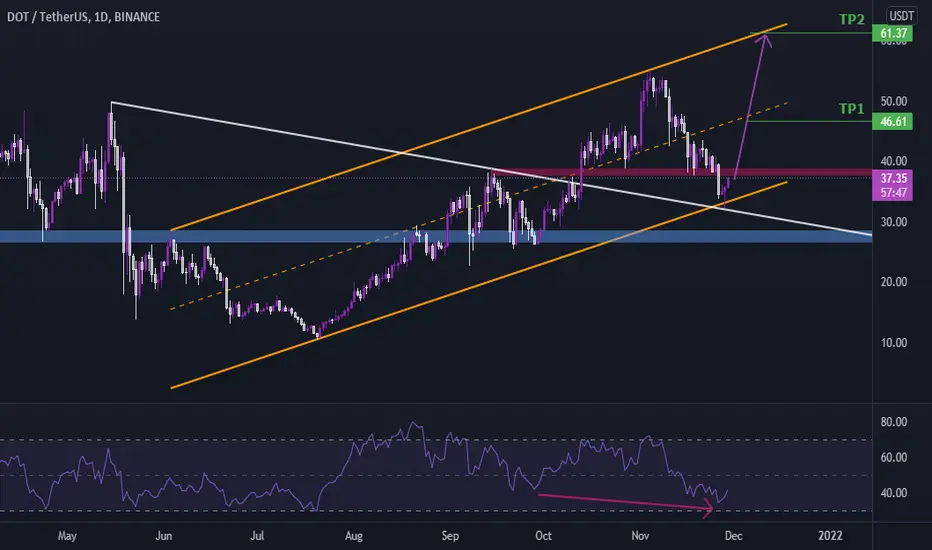Select the upper orange channel line
932x550 pixels.
(x=478, y=127)
